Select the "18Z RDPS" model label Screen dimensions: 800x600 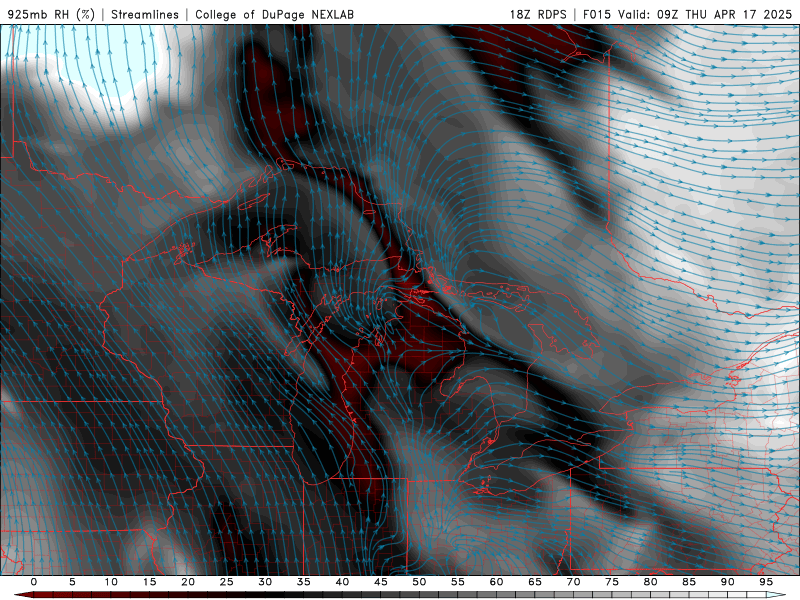(538, 14)
